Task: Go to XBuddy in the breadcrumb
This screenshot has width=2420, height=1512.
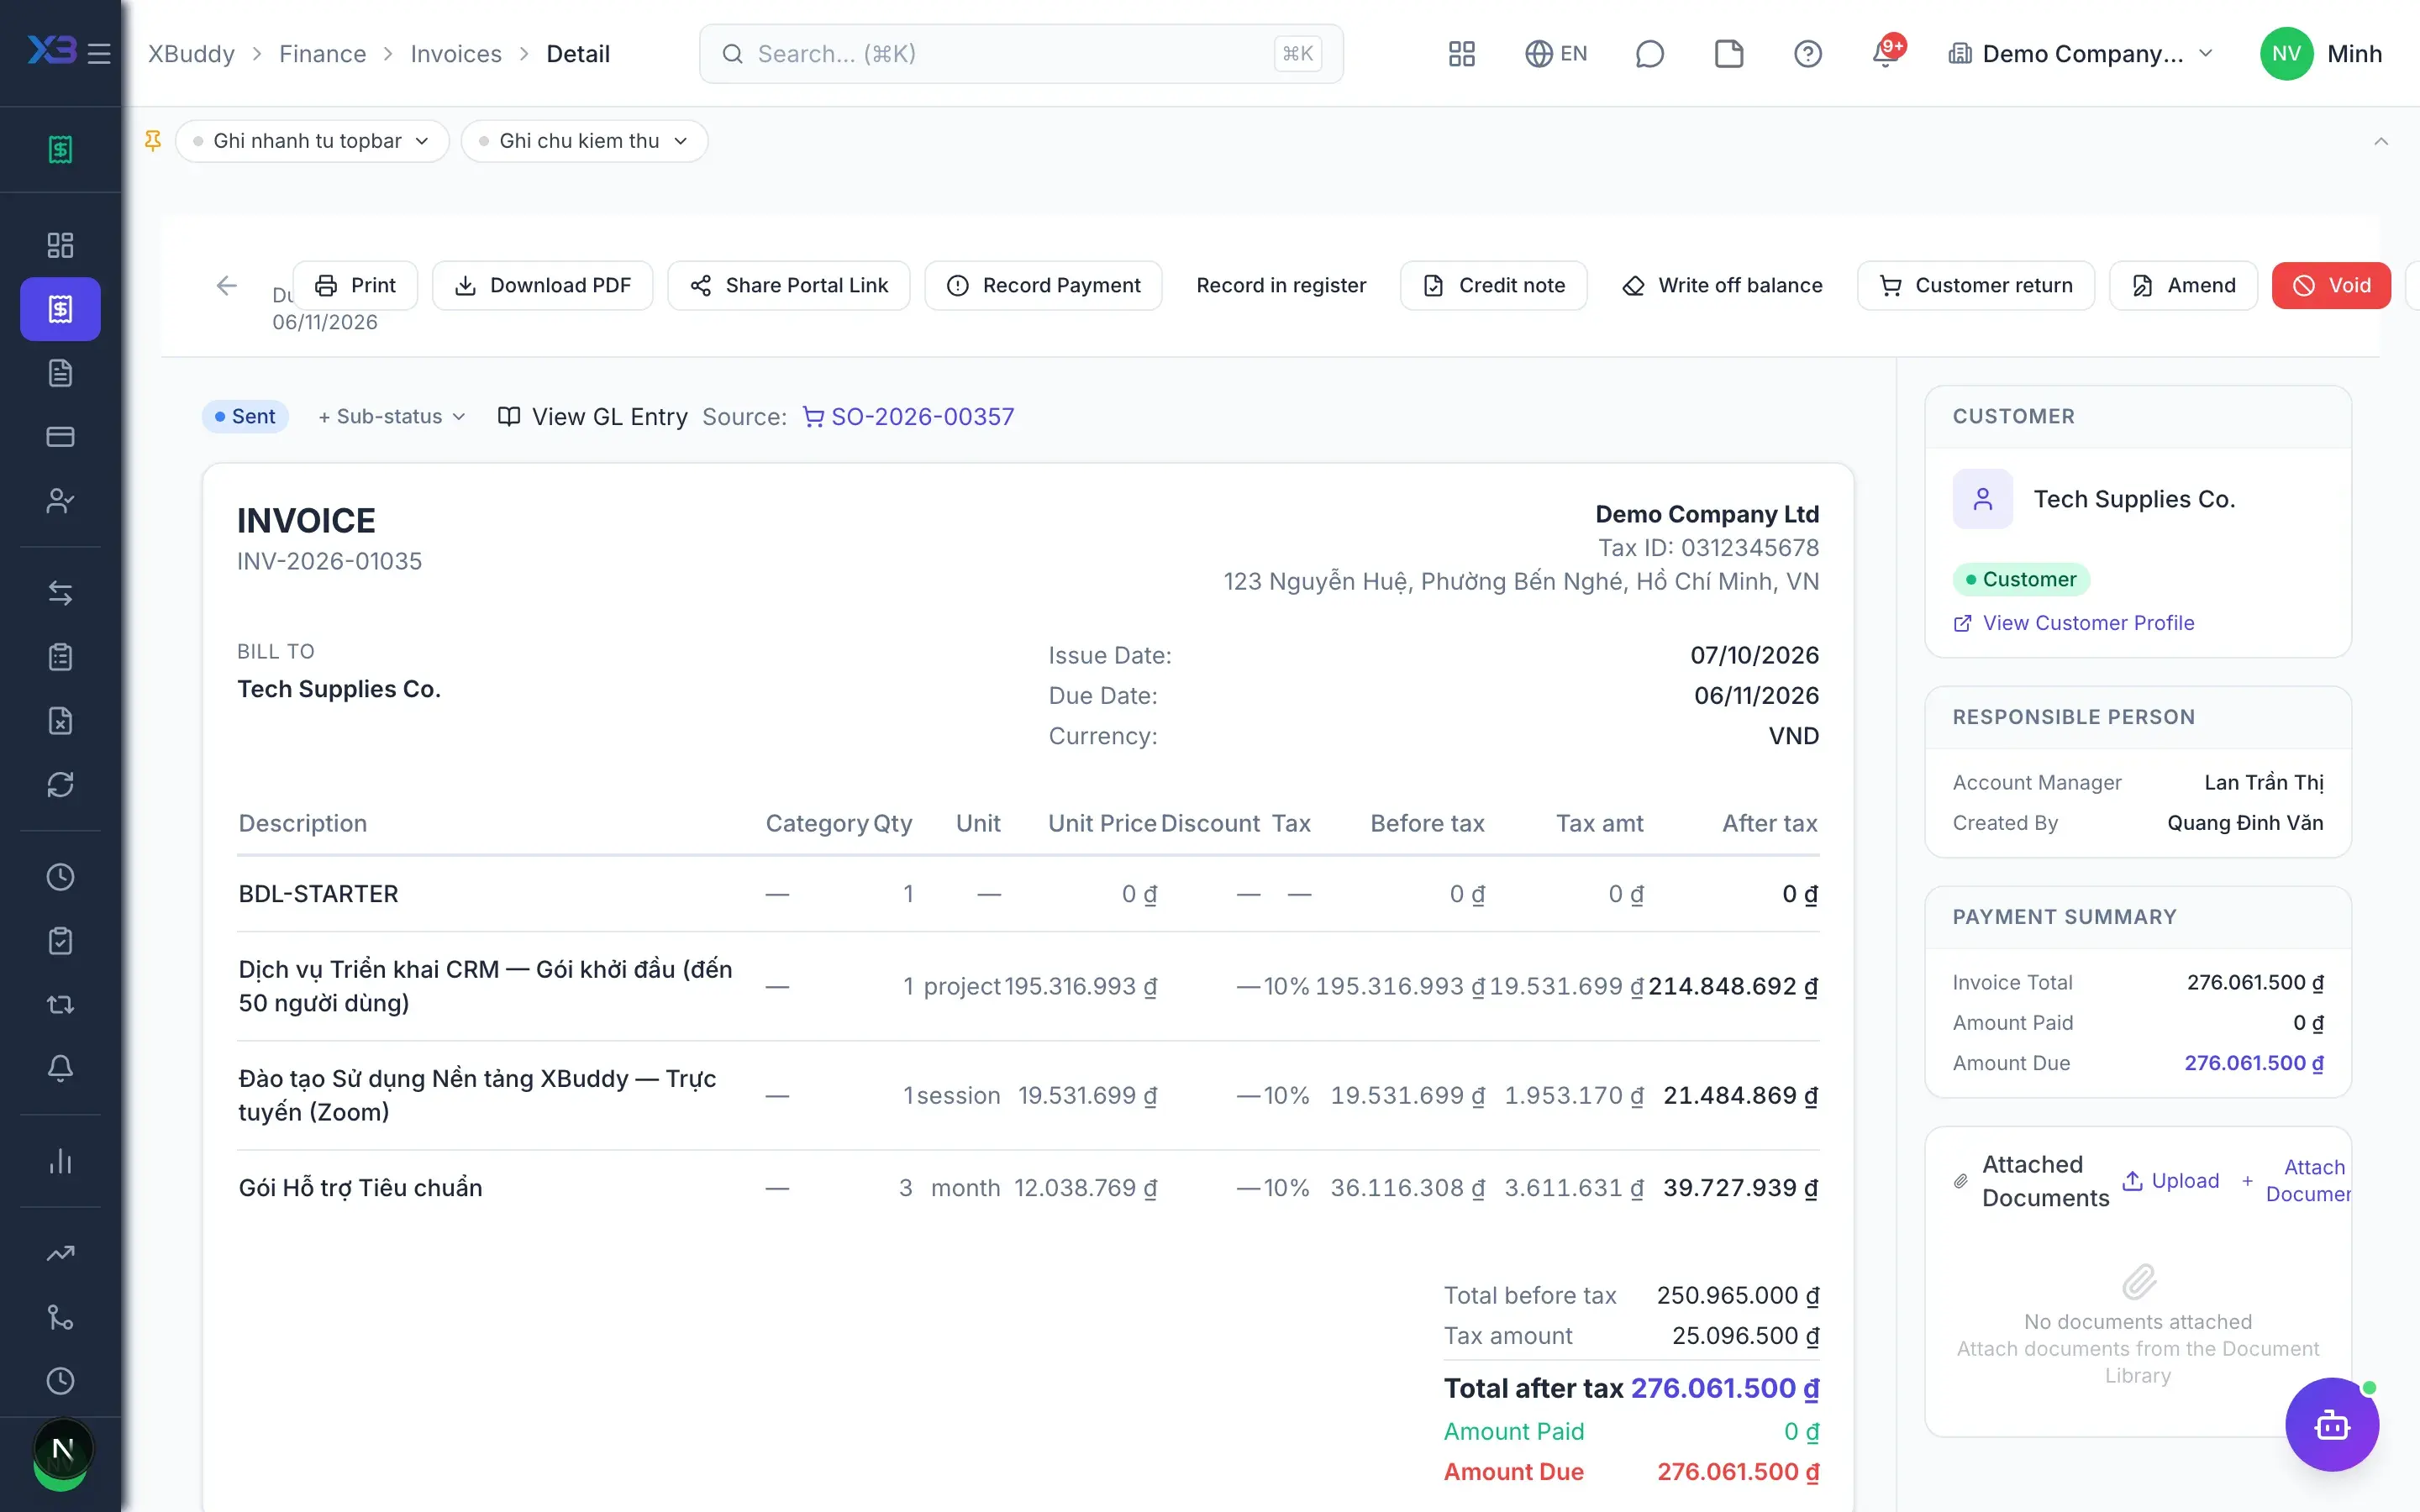Action: [191, 54]
